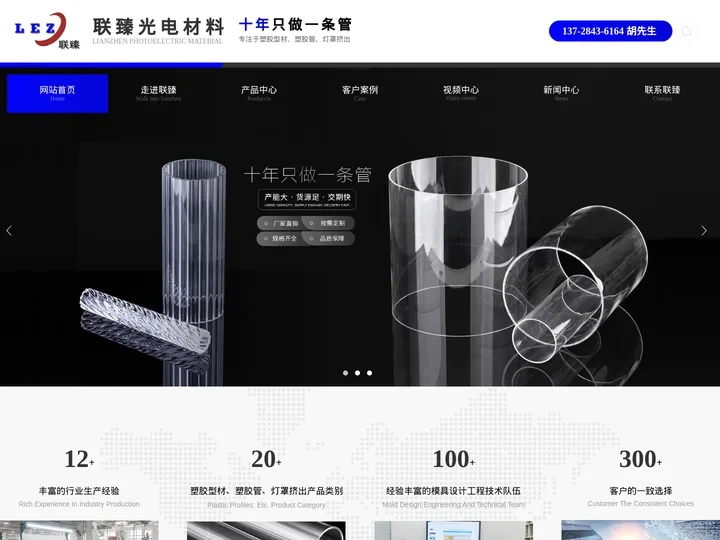Click 产能大·货源足·交期快 banner label
Image resolution: width=720 pixels, height=540 pixels.
(307, 200)
